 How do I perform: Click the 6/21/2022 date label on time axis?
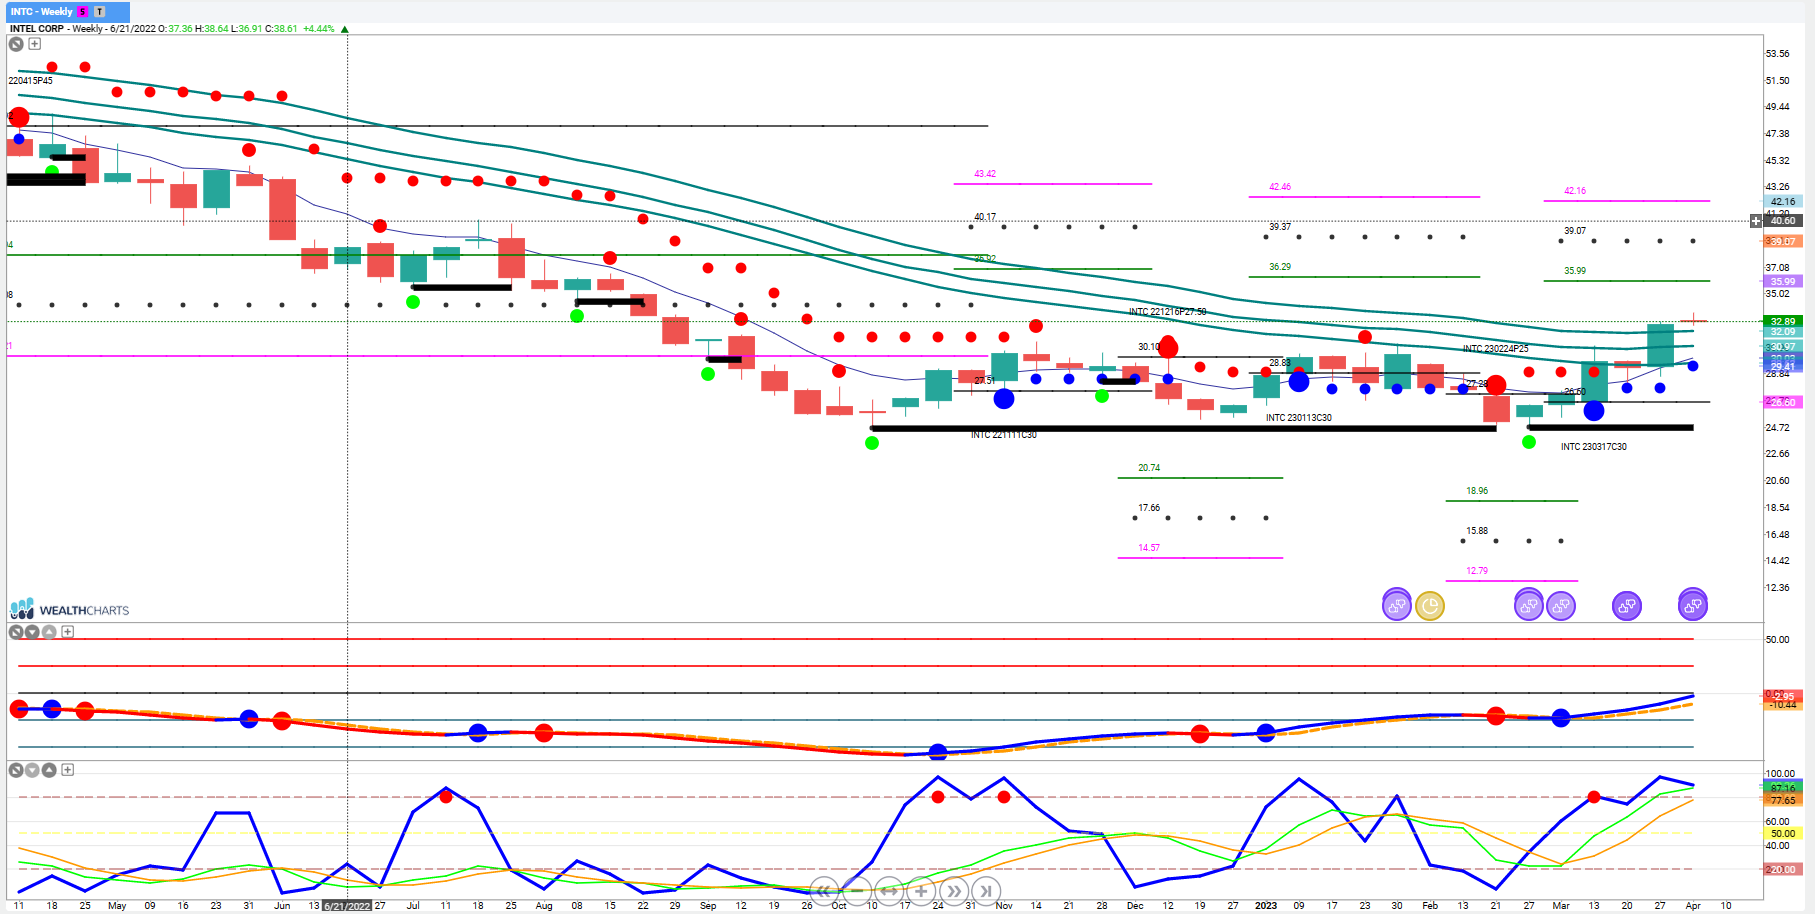coord(347,906)
